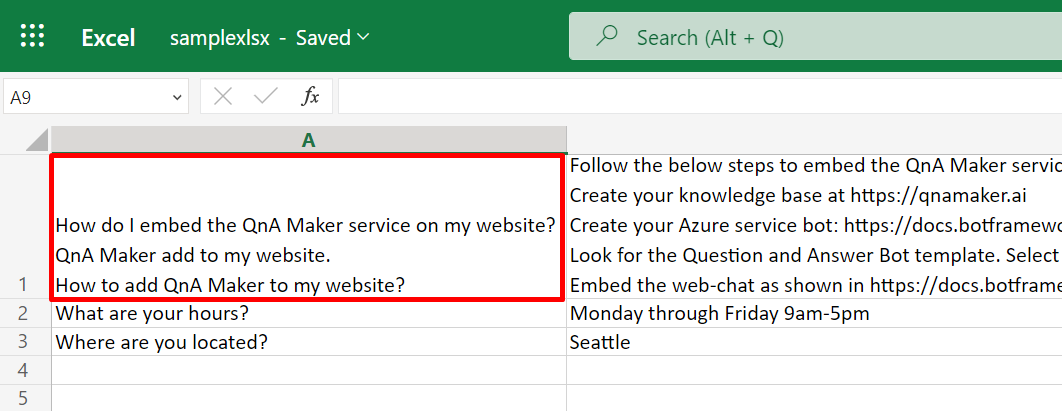Select the row 4 header

click(x=25, y=370)
